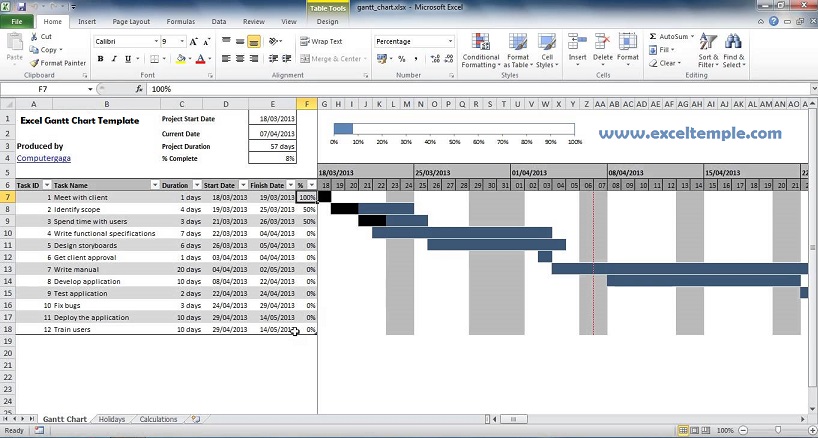Click Decrease Decimal icon

[x=450, y=59]
